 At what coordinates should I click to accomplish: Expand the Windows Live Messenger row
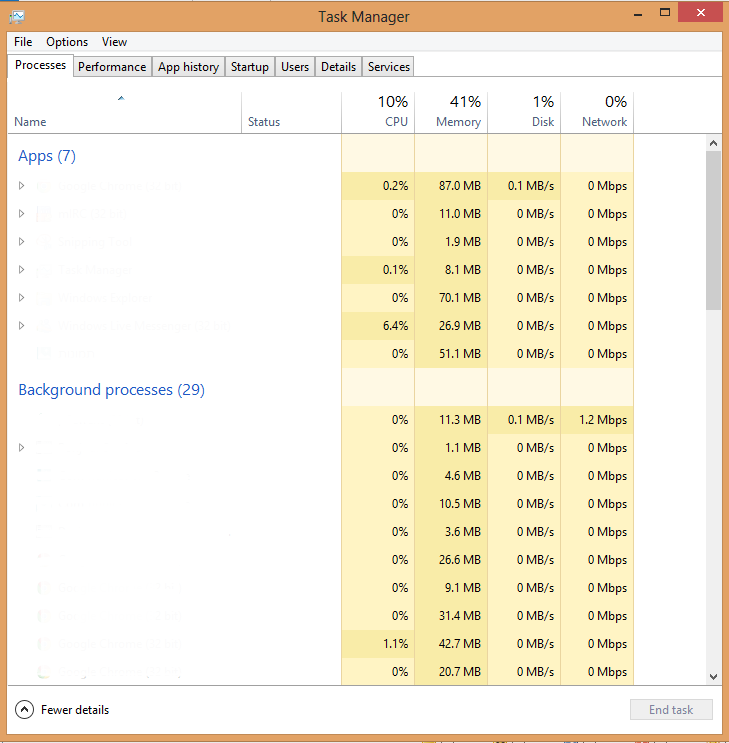point(22,326)
